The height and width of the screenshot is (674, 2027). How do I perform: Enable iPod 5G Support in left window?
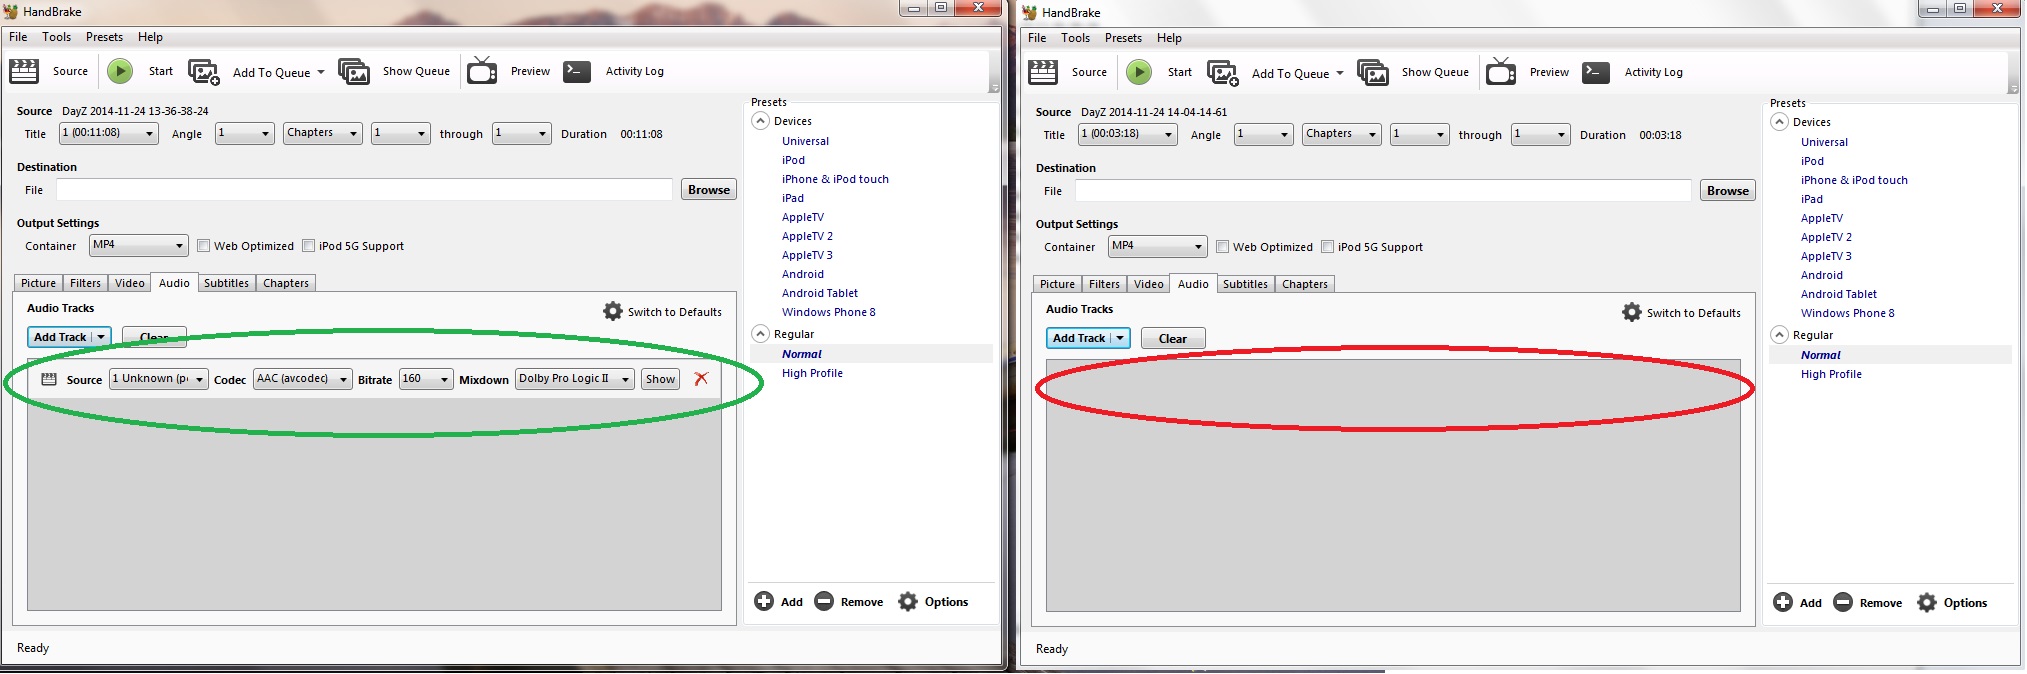pyautogui.click(x=308, y=246)
